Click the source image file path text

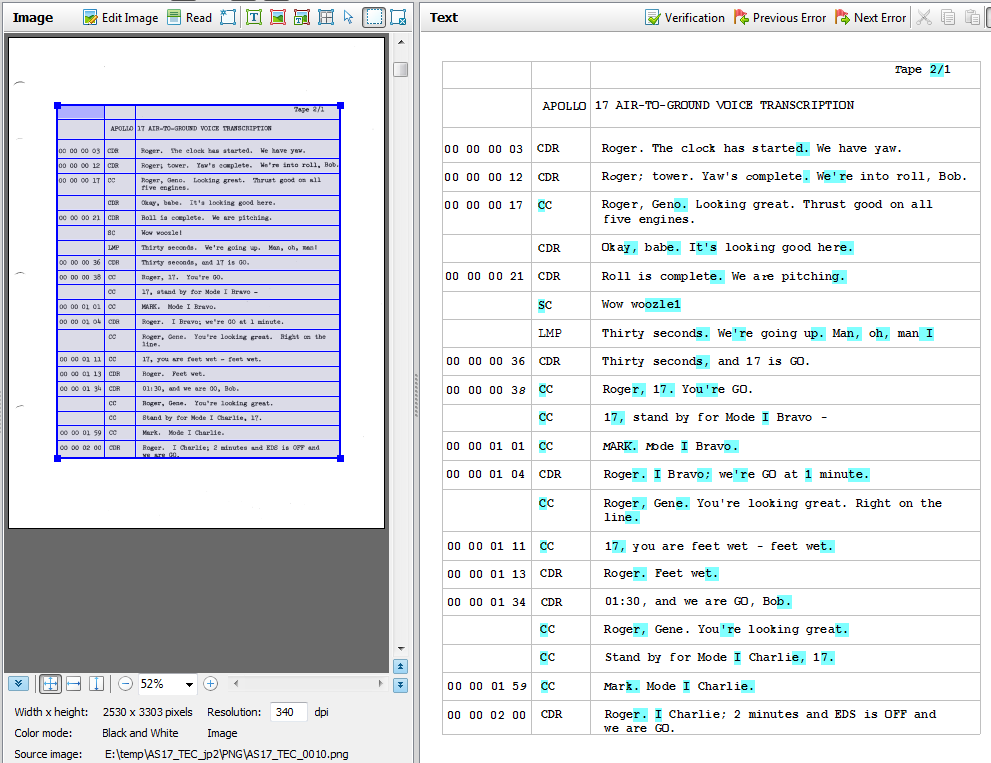(226, 754)
